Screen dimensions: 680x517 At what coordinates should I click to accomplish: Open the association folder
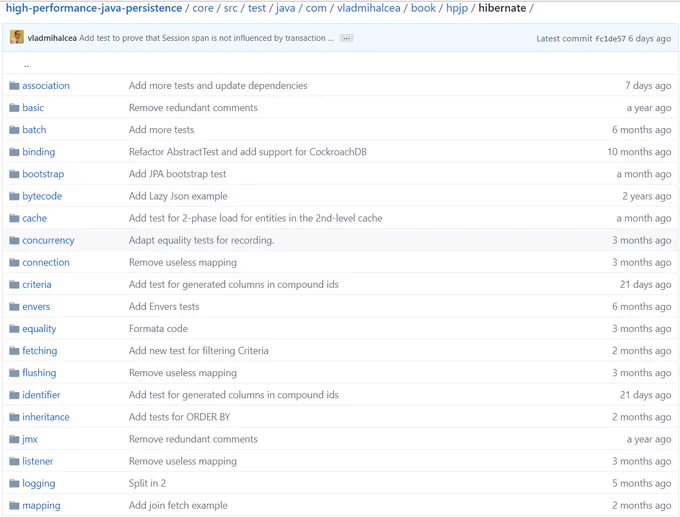[x=46, y=85]
